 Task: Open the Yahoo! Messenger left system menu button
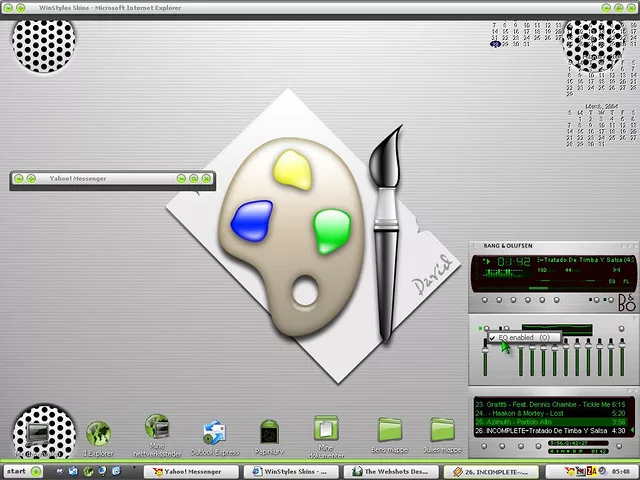[x=19, y=179]
